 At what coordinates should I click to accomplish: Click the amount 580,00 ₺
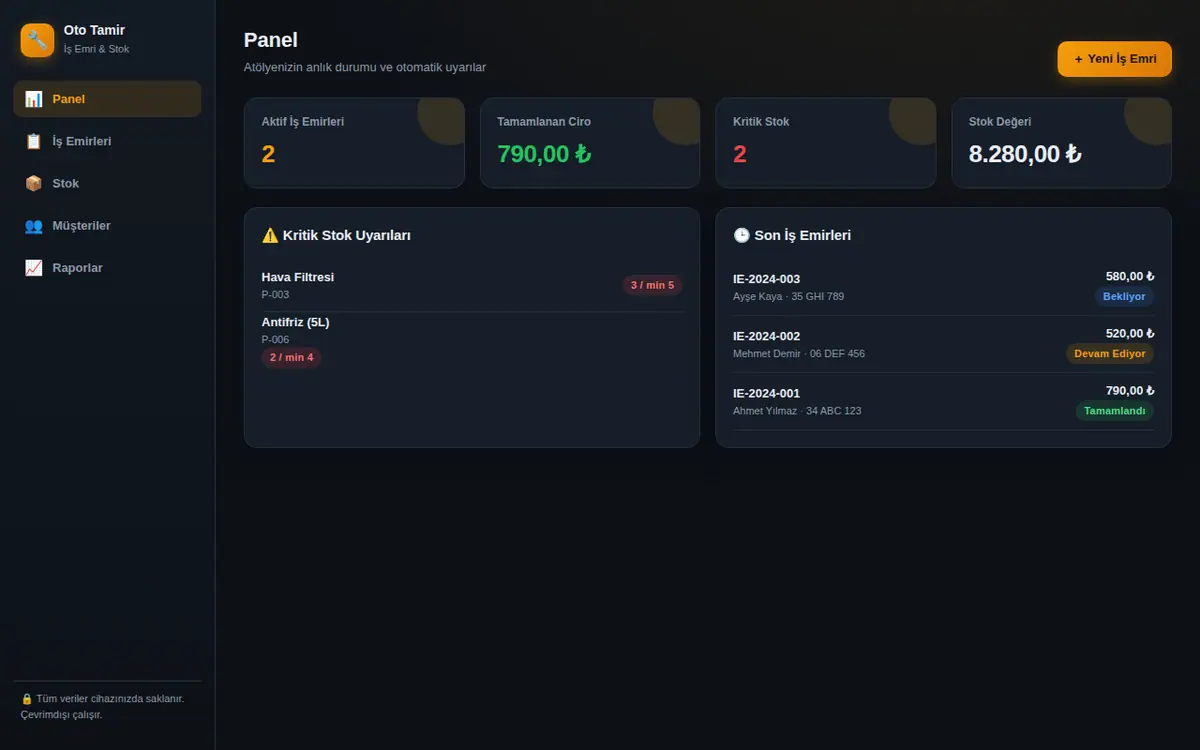point(1130,276)
